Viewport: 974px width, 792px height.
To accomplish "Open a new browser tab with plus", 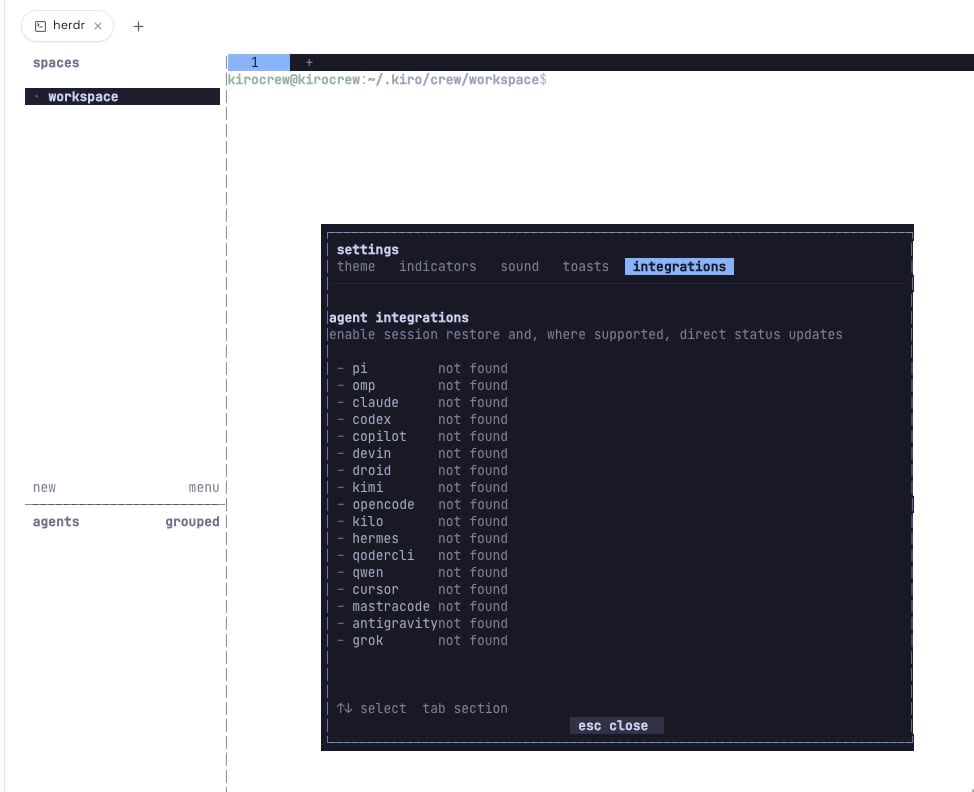I will (x=138, y=26).
